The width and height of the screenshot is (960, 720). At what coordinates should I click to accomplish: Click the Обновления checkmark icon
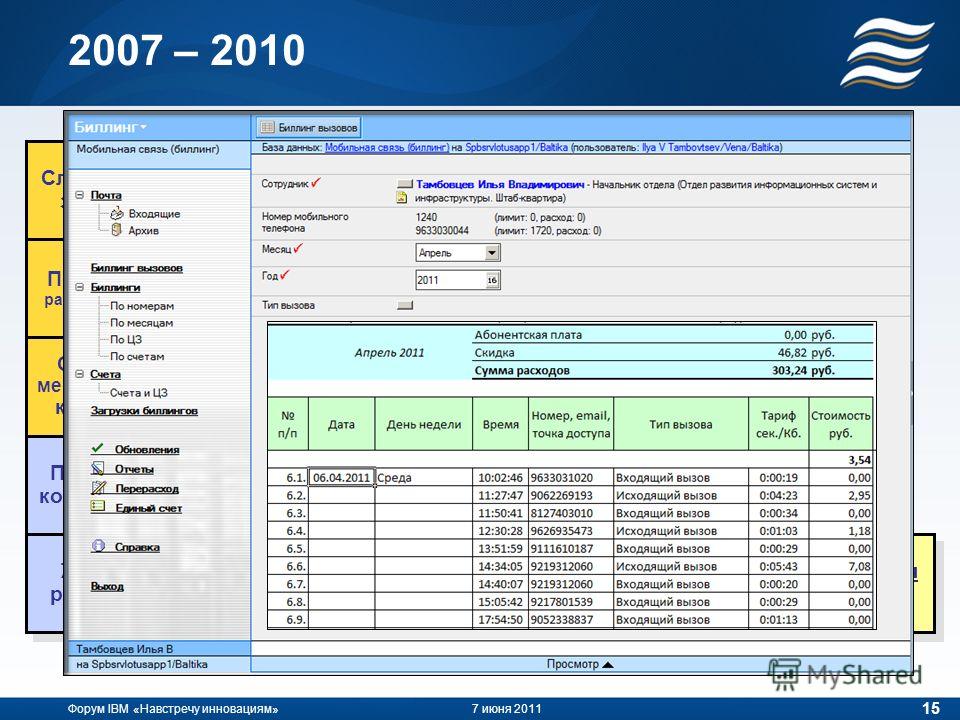point(97,448)
